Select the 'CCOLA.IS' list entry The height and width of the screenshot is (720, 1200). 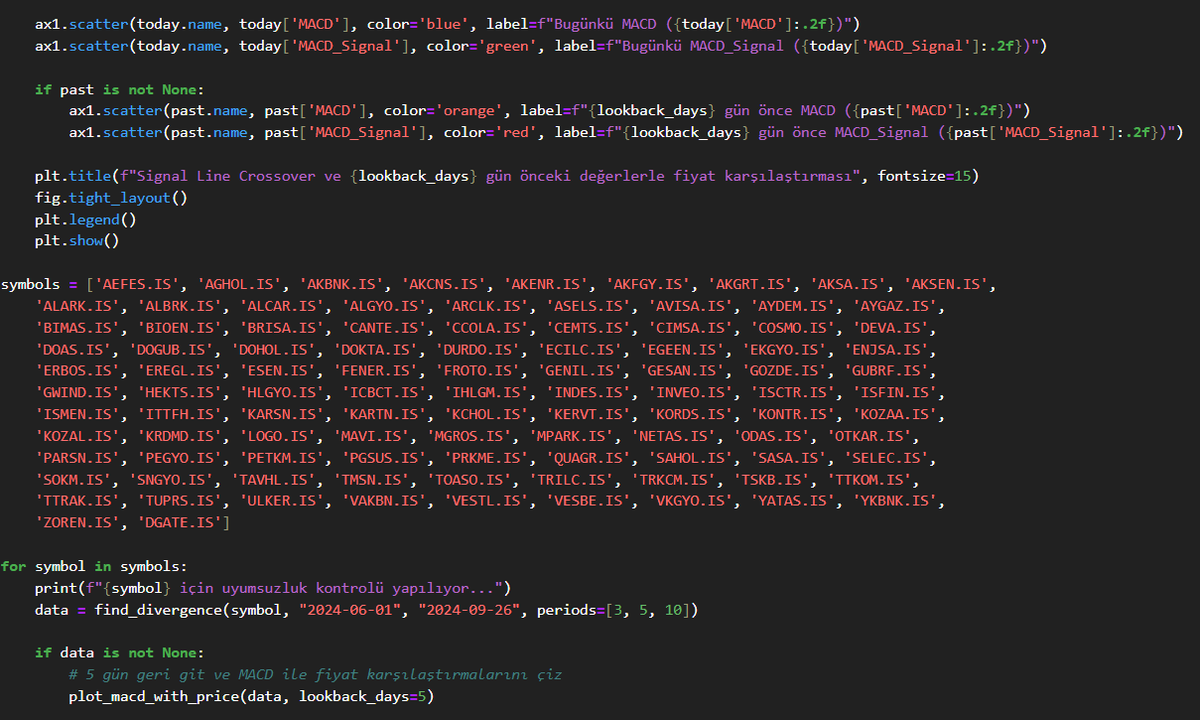487,327
